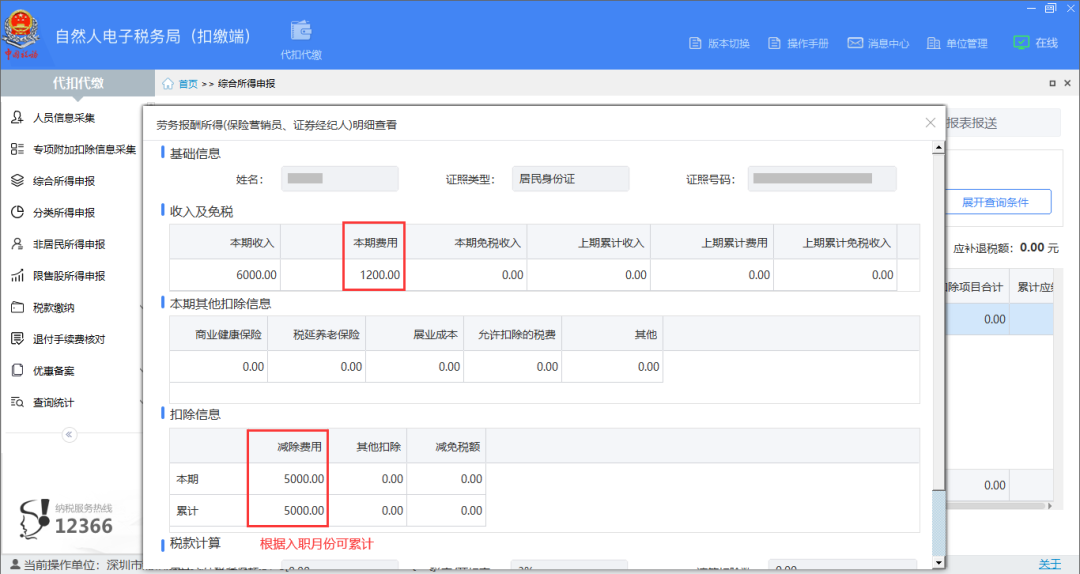Viewport: 1080px width, 574px height.
Task: Click the 关于 link at bottom right
Action: coord(1050,564)
